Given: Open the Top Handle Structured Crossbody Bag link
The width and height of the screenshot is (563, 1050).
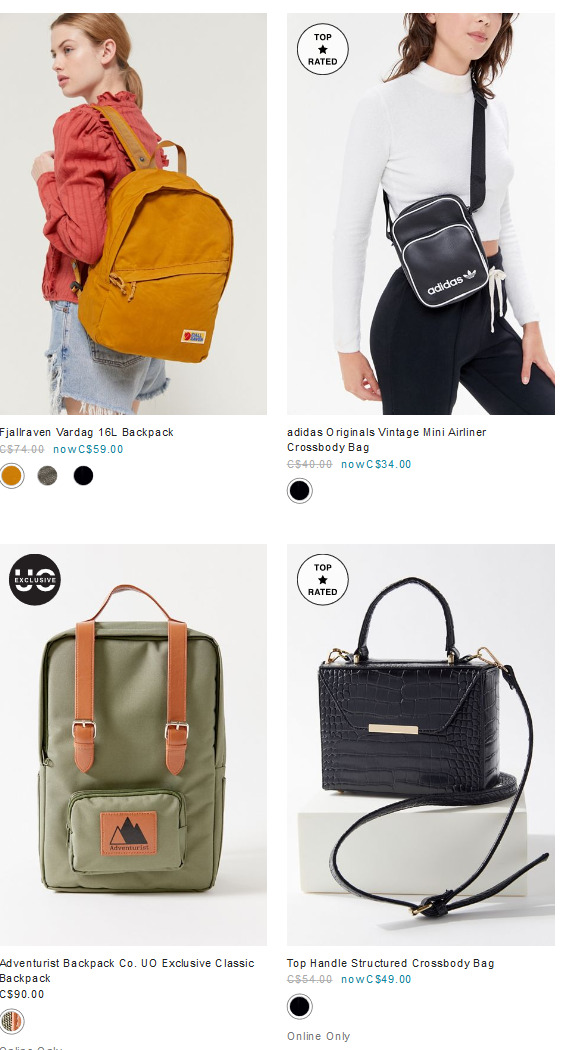Looking at the screenshot, I should tap(391, 964).
